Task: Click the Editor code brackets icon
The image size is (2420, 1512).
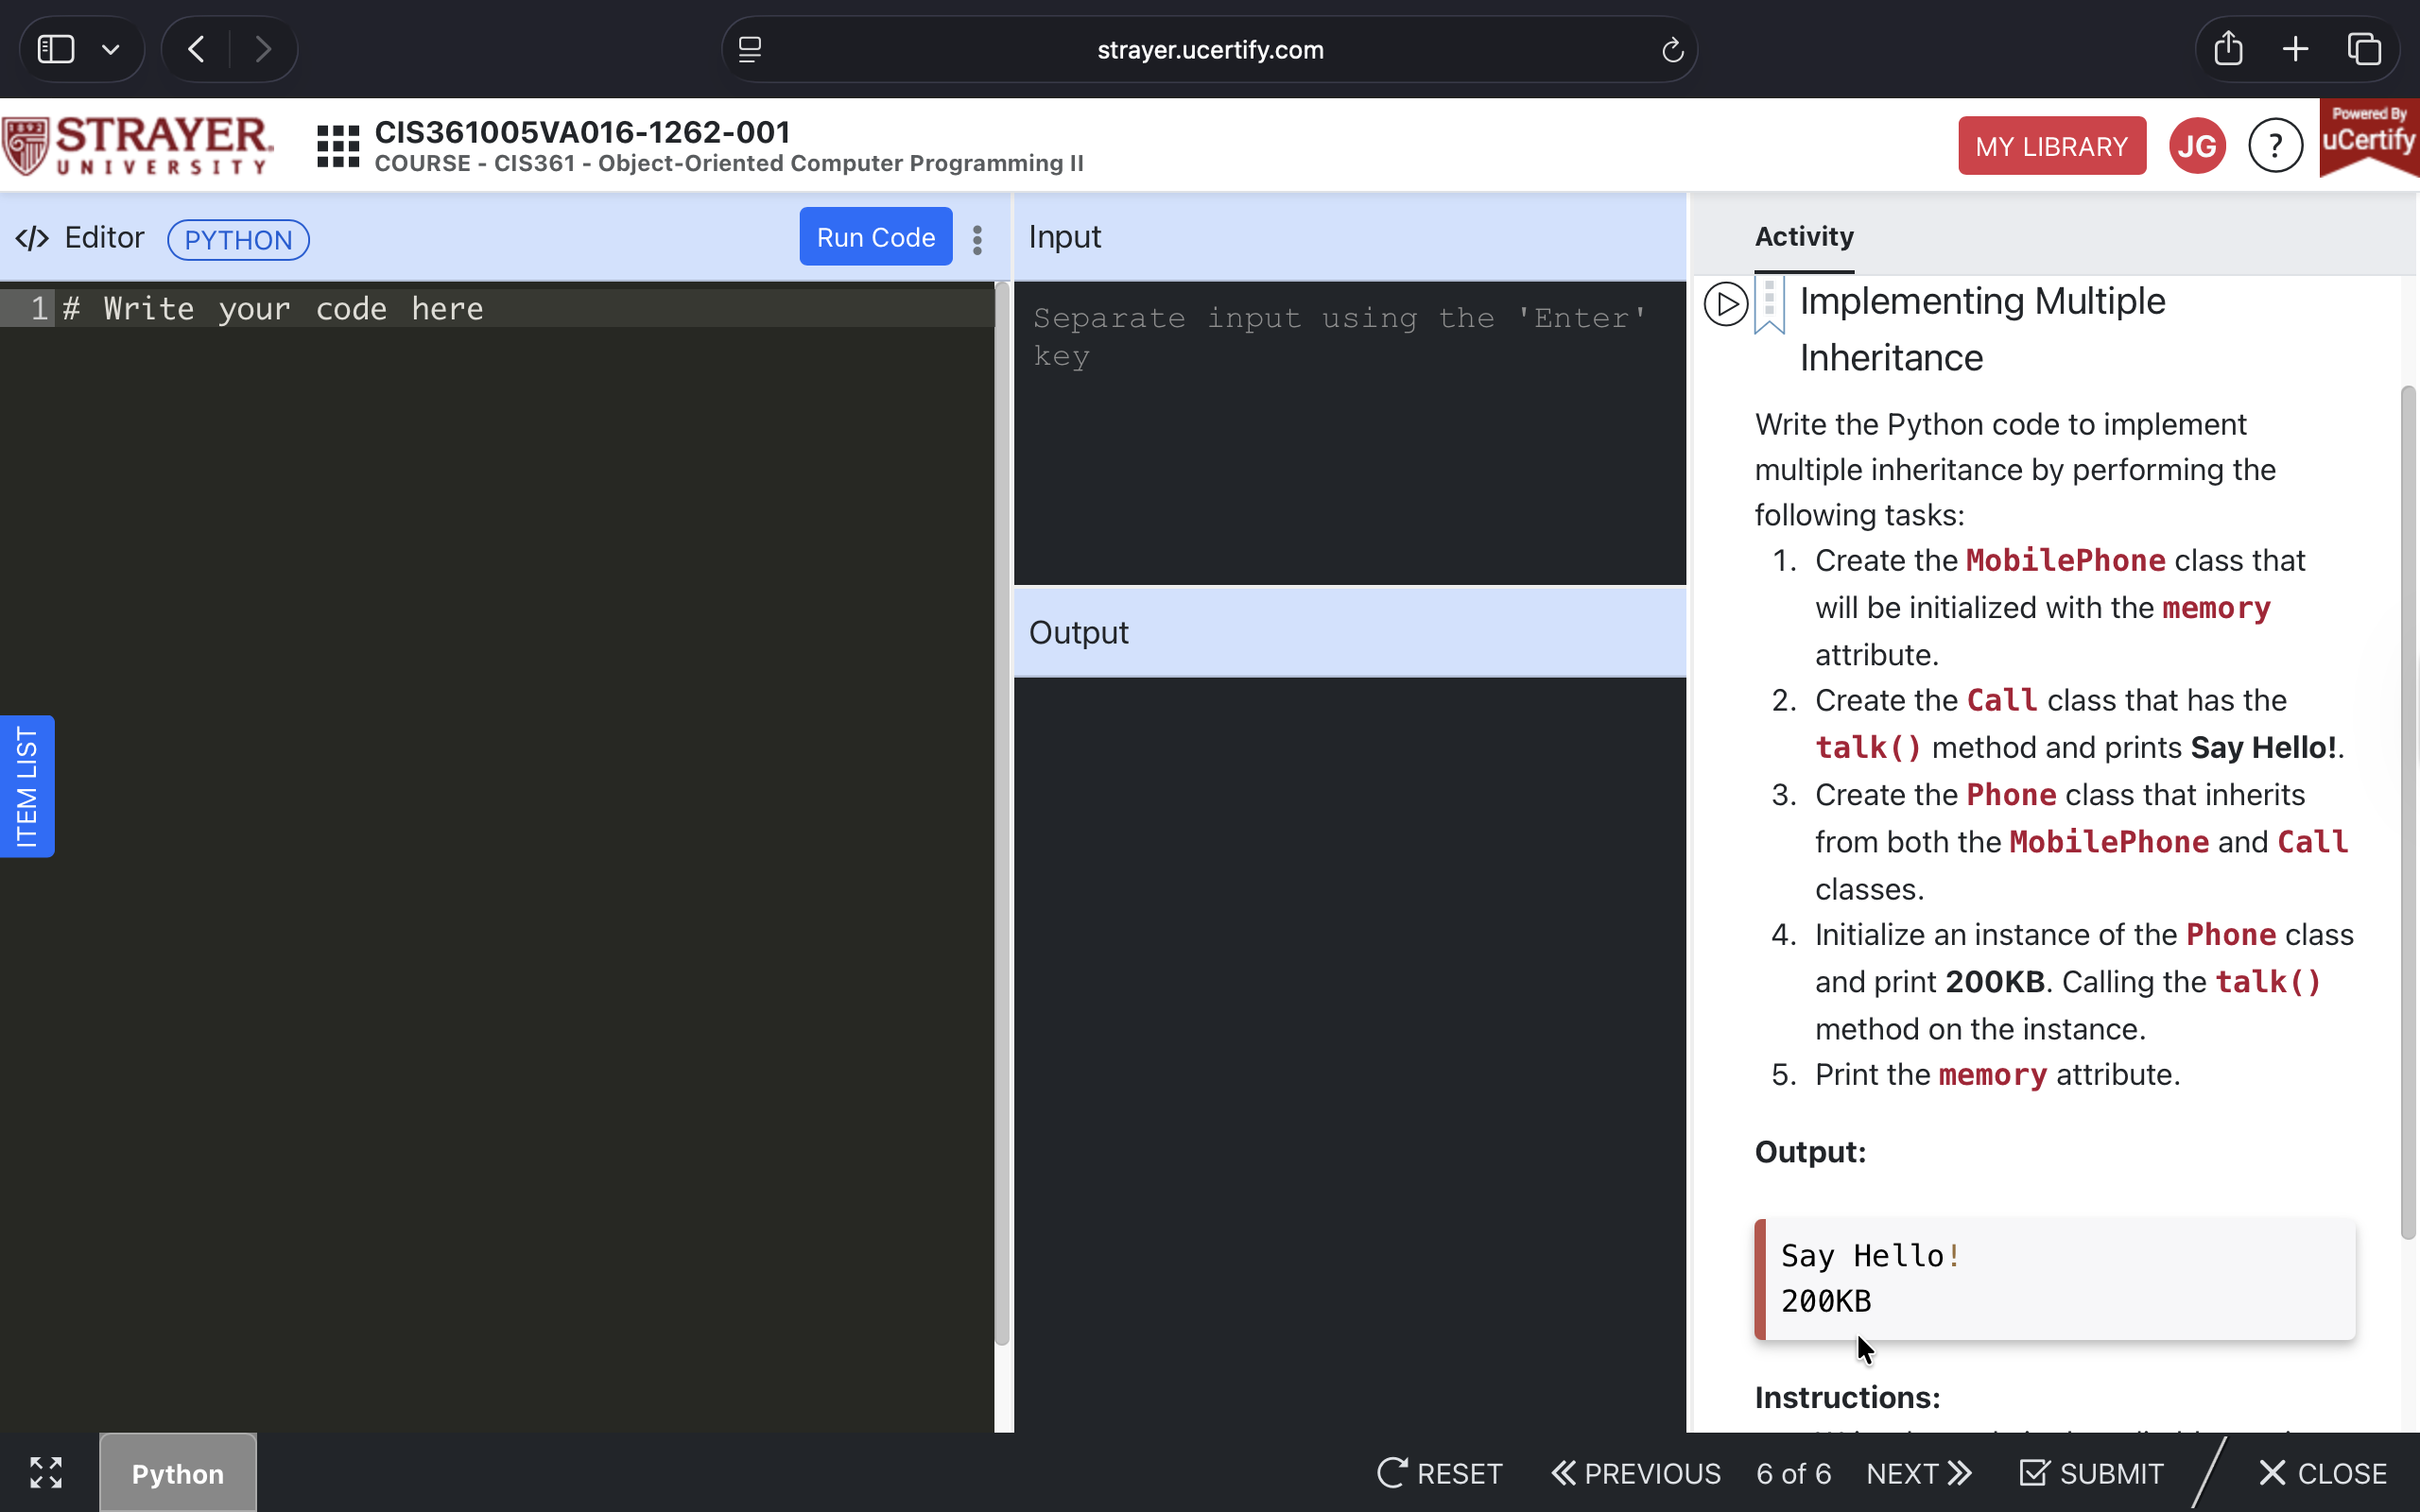Action: point(32,238)
